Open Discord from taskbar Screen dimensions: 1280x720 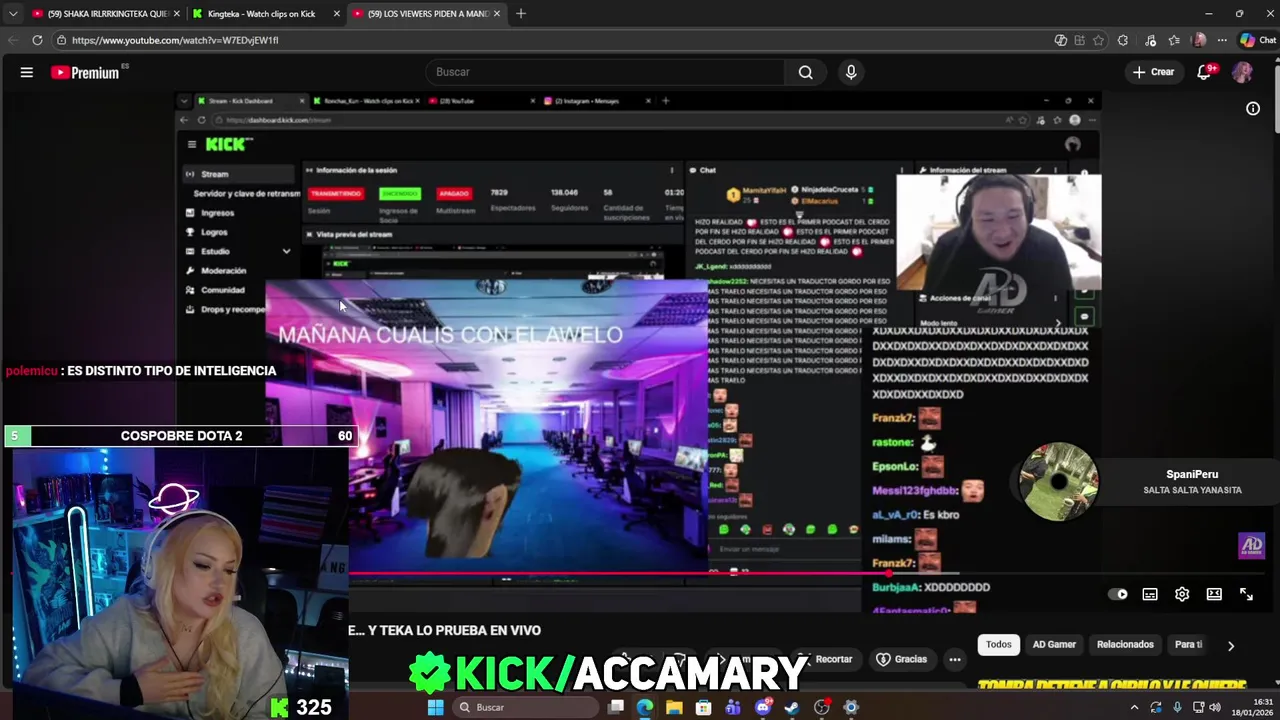pyautogui.click(x=763, y=707)
